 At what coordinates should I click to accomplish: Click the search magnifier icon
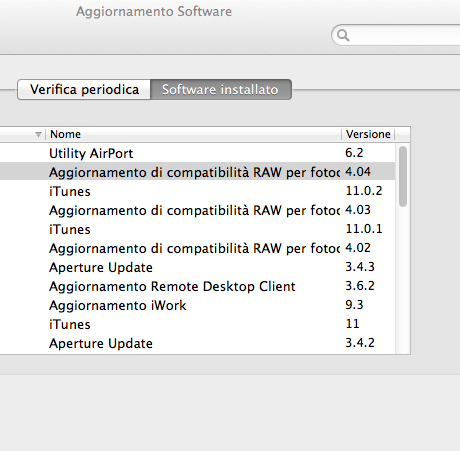(x=343, y=35)
